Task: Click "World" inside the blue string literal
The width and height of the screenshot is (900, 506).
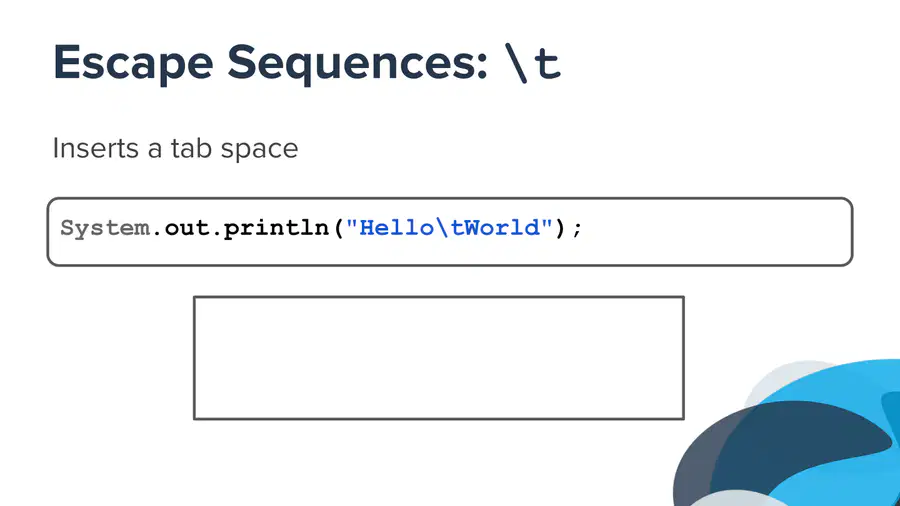Action: (x=502, y=228)
